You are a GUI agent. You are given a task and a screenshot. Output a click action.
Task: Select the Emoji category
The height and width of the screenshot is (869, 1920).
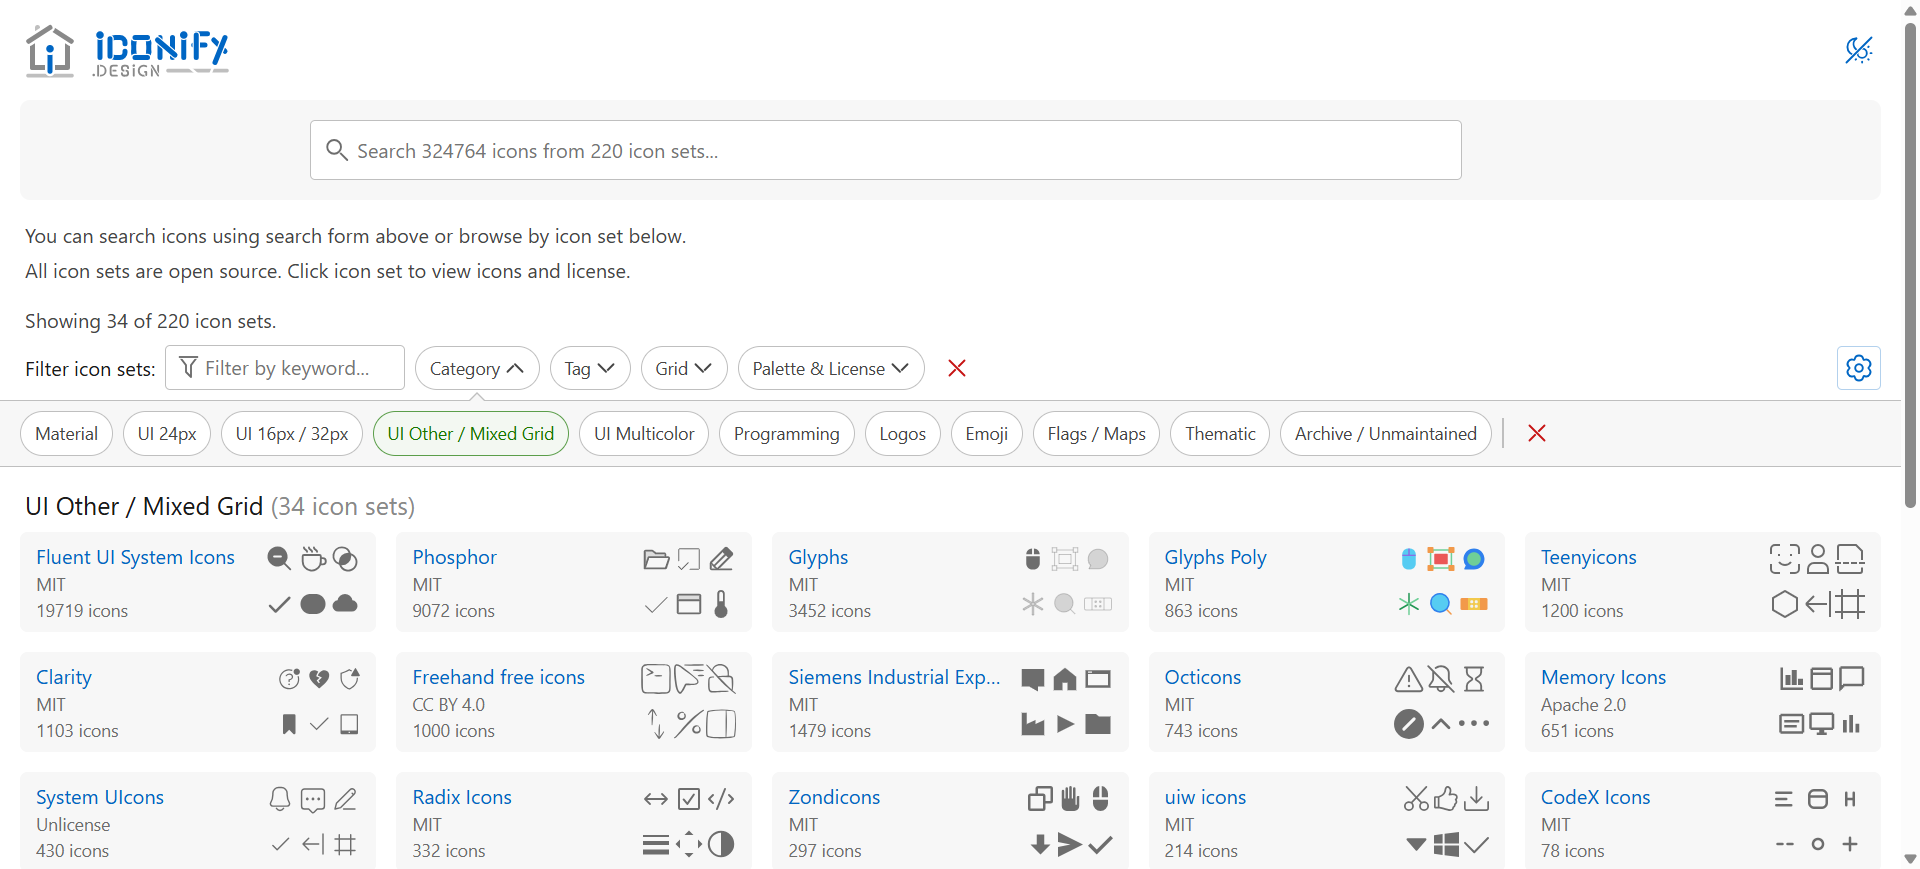coord(987,433)
